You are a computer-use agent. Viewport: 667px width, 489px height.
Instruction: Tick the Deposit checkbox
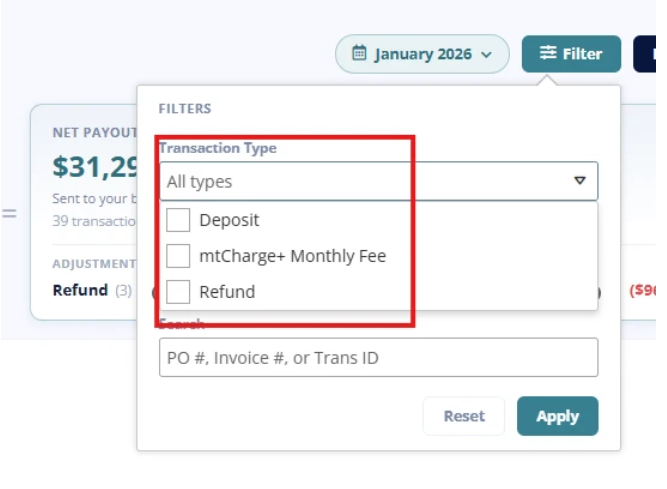178,220
